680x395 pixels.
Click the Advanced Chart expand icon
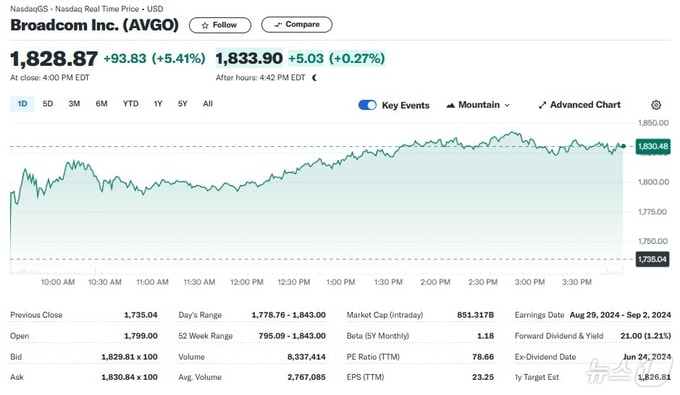(x=542, y=105)
